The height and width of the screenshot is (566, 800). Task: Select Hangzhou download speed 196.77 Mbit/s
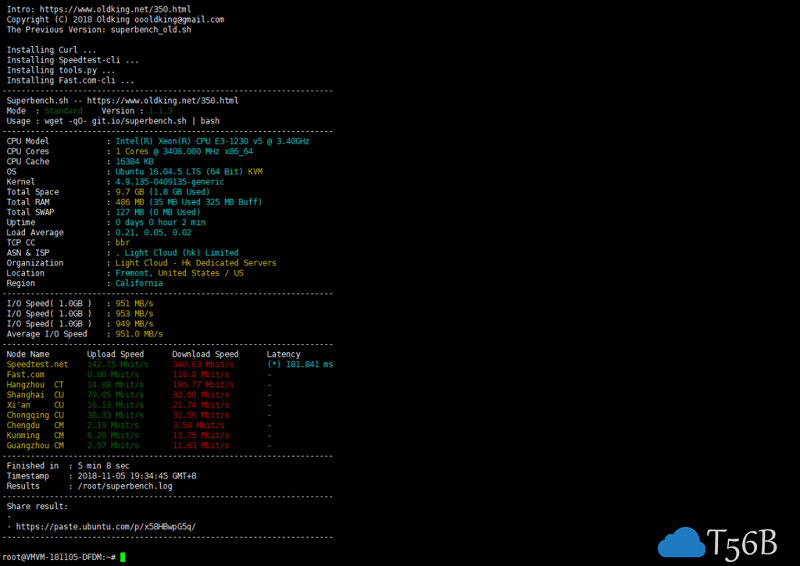(x=203, y=384)
